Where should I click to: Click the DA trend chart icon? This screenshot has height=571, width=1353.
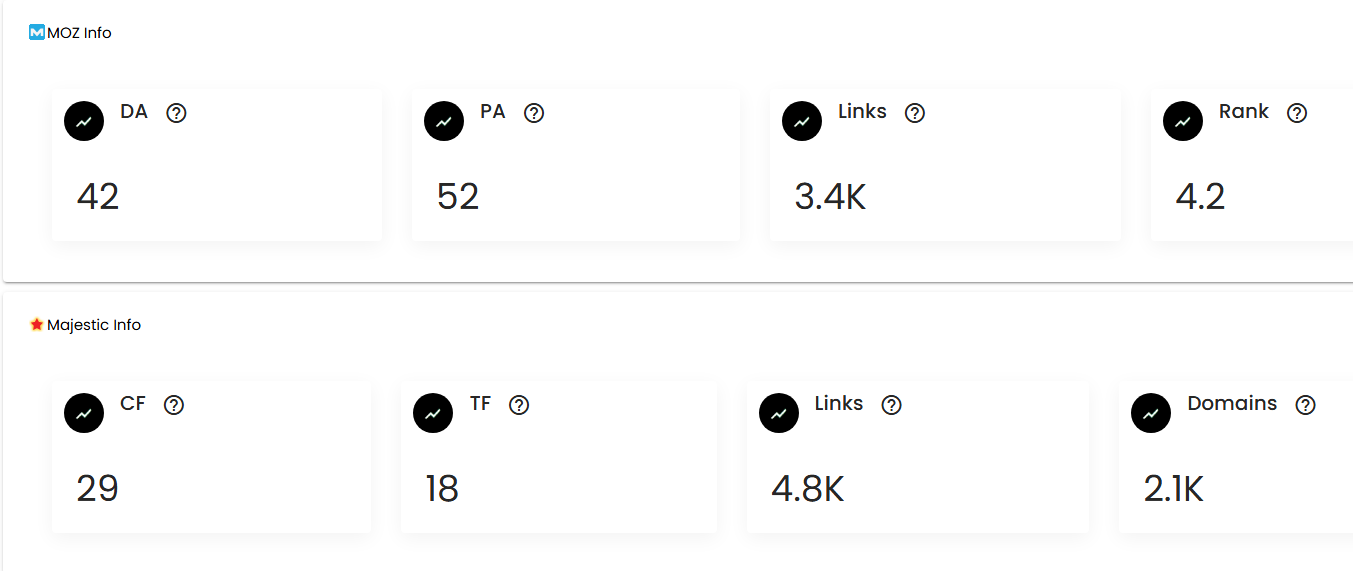pos(84,121)
